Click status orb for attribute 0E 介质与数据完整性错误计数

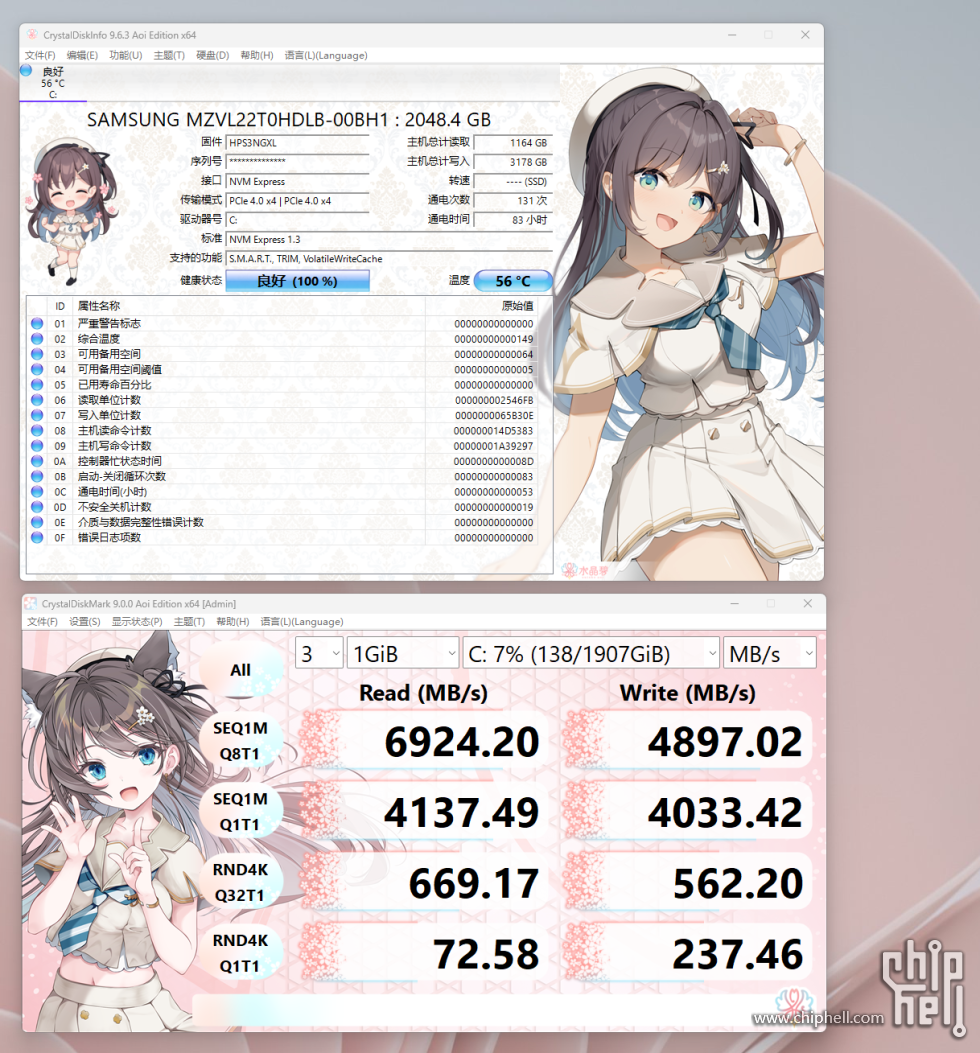[x=37, y=522]
